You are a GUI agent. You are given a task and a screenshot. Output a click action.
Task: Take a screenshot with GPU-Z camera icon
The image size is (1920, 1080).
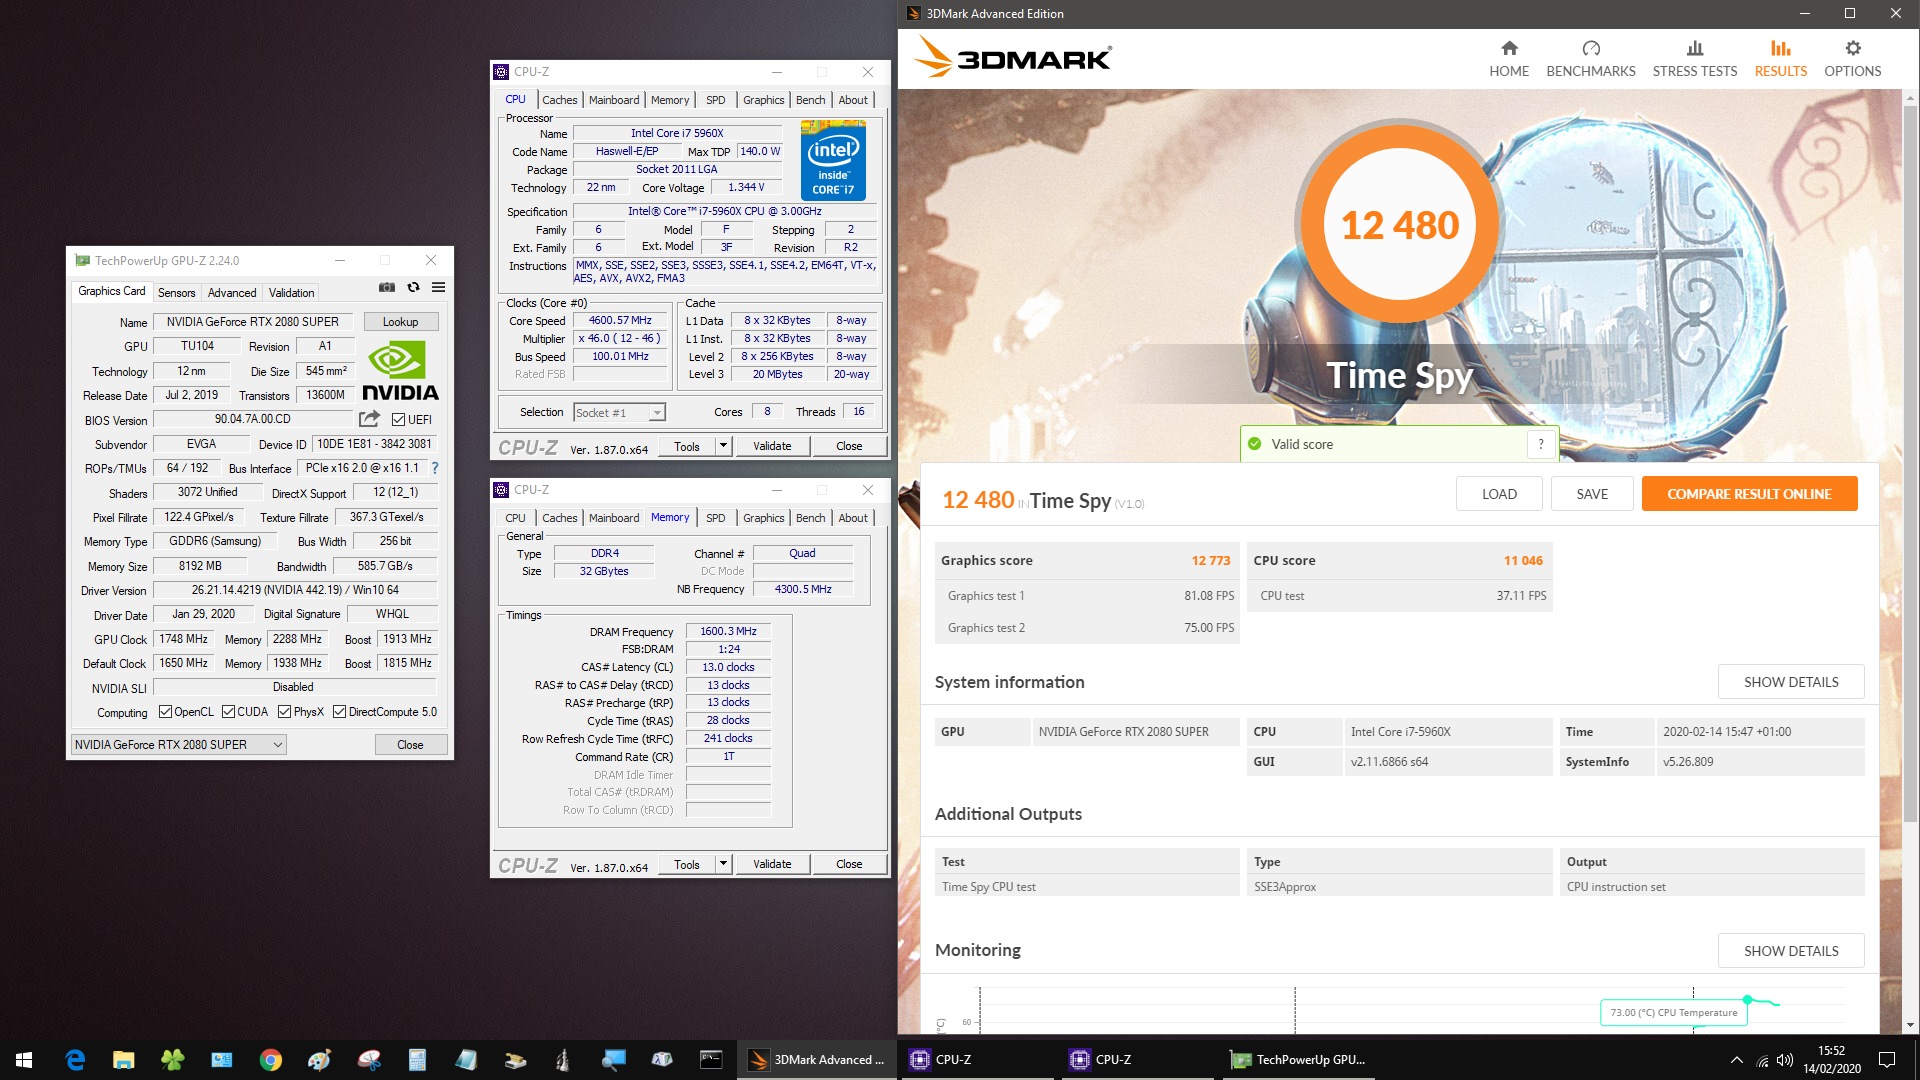387,287
